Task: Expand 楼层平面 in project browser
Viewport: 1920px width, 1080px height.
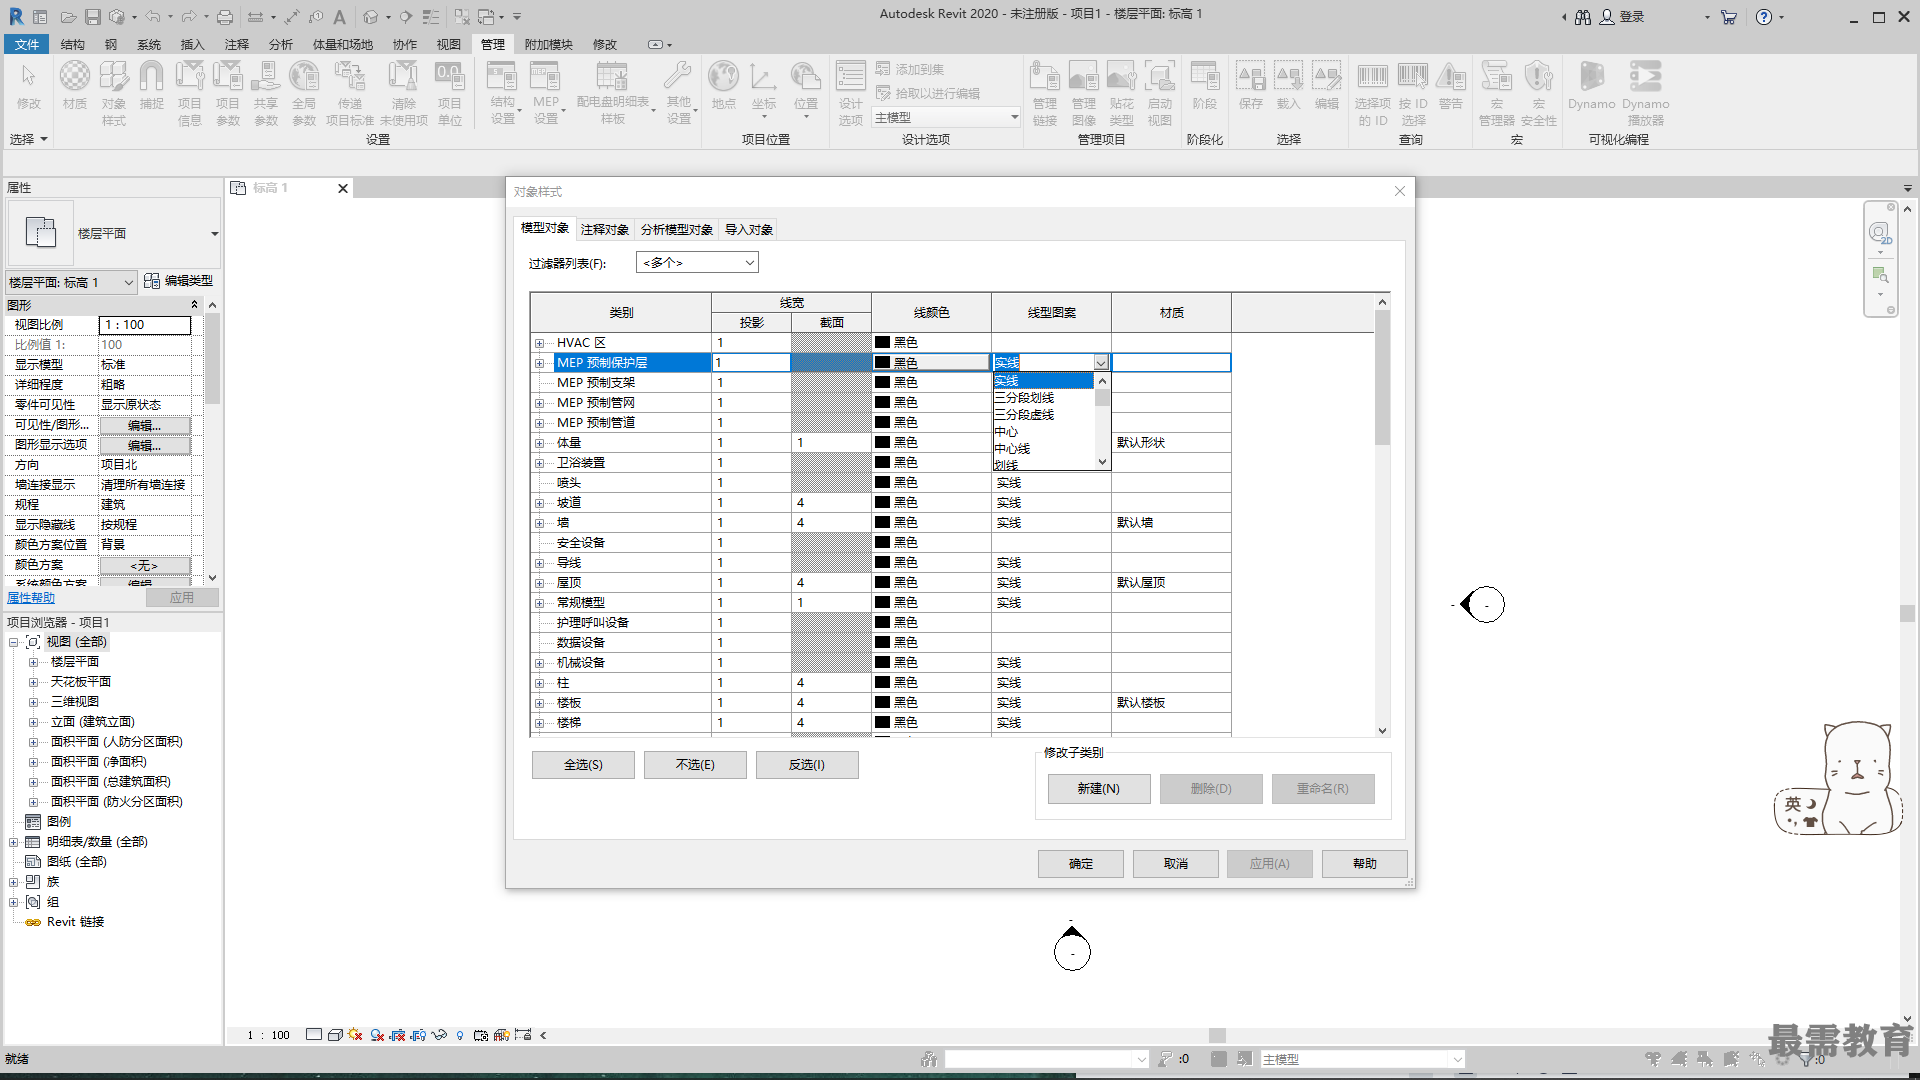Action: coord(33,662)
